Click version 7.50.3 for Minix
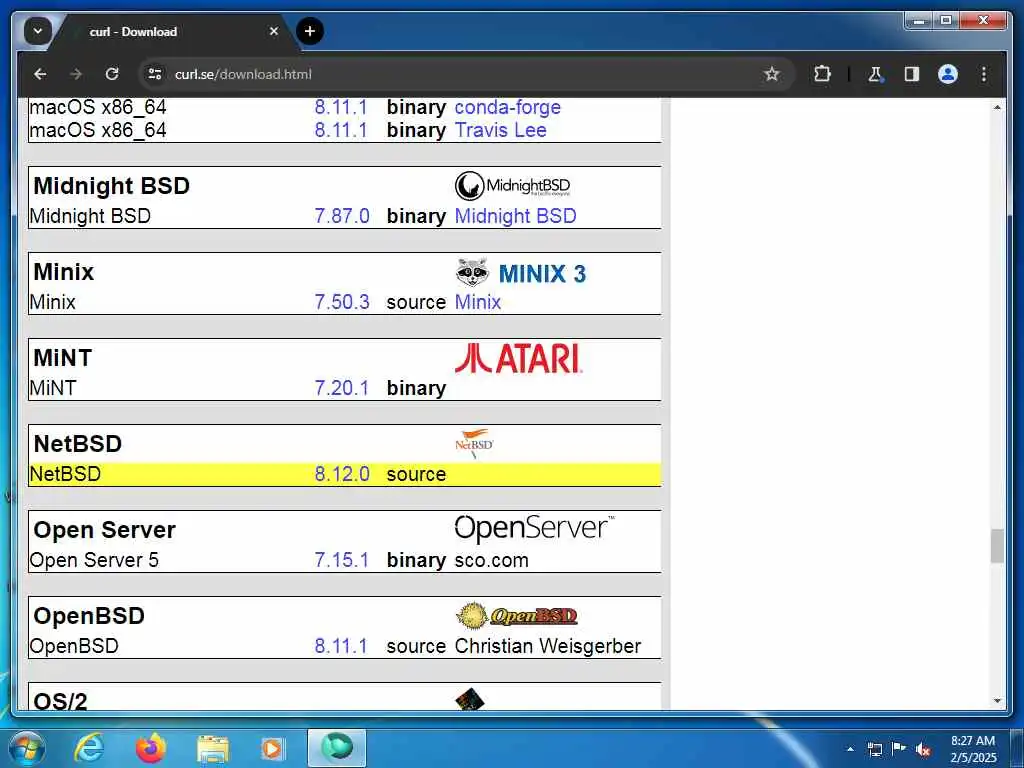This screenshot has width=1024, height=768. 342,302
